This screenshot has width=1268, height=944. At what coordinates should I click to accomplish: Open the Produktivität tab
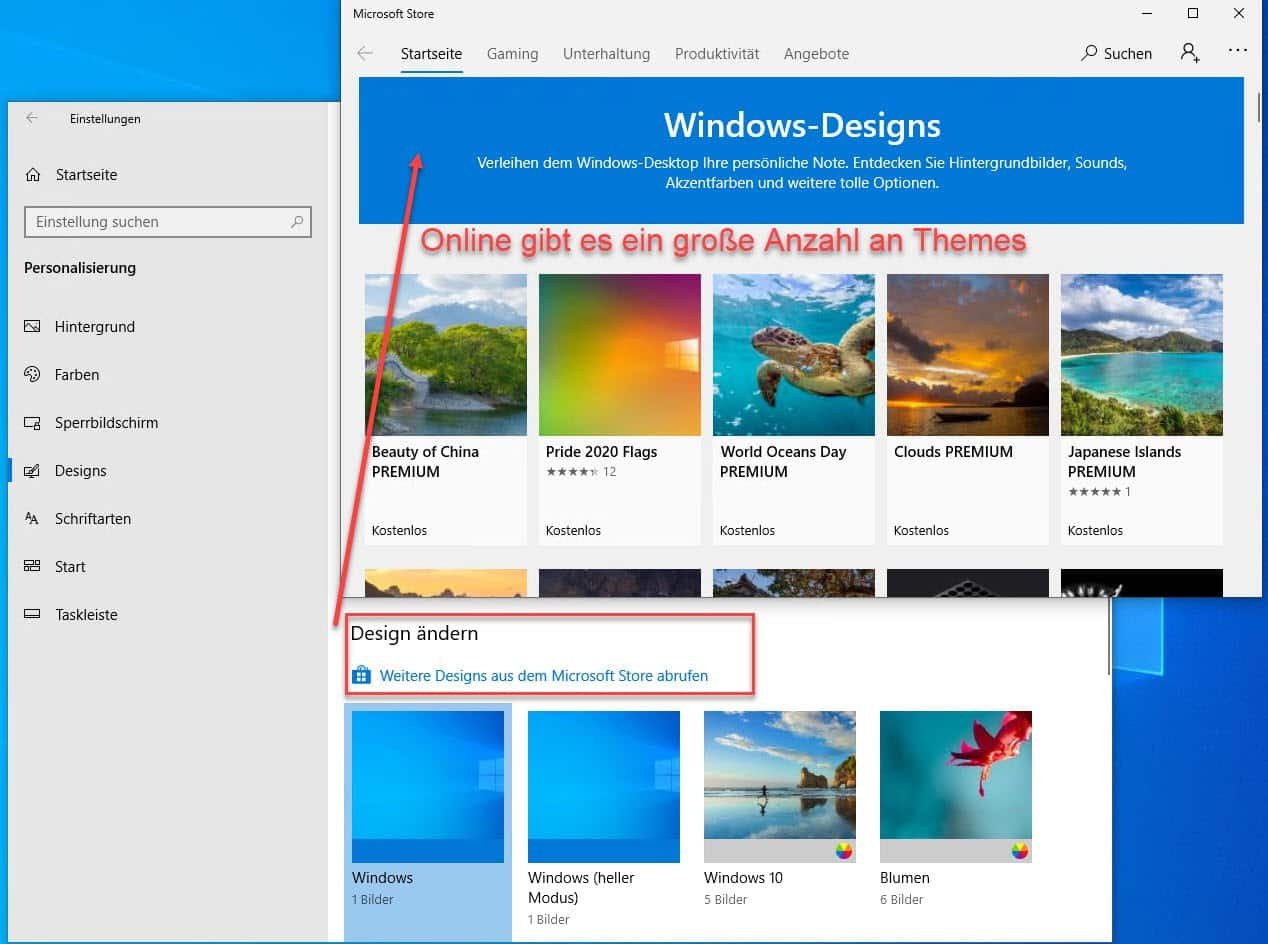(717, 54)
